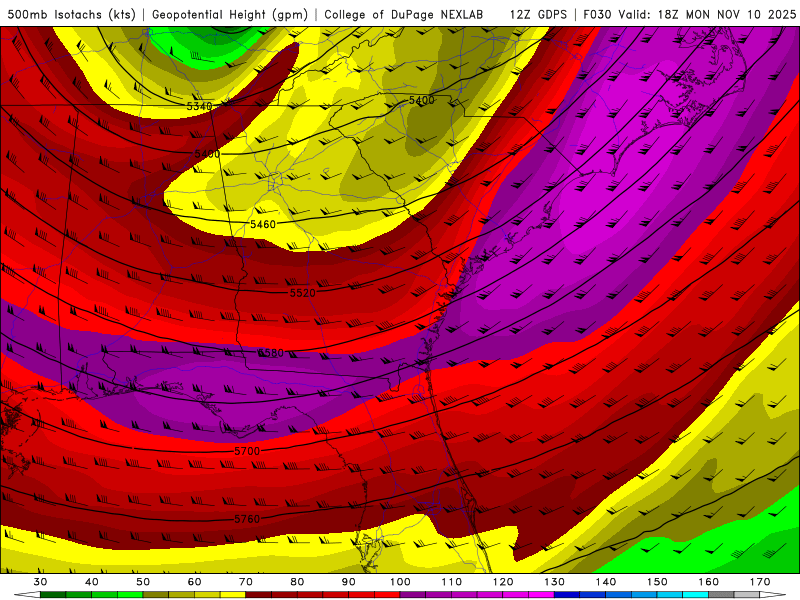800x600 pixels.
Task: Click the legend value 160
Action: 709,582
